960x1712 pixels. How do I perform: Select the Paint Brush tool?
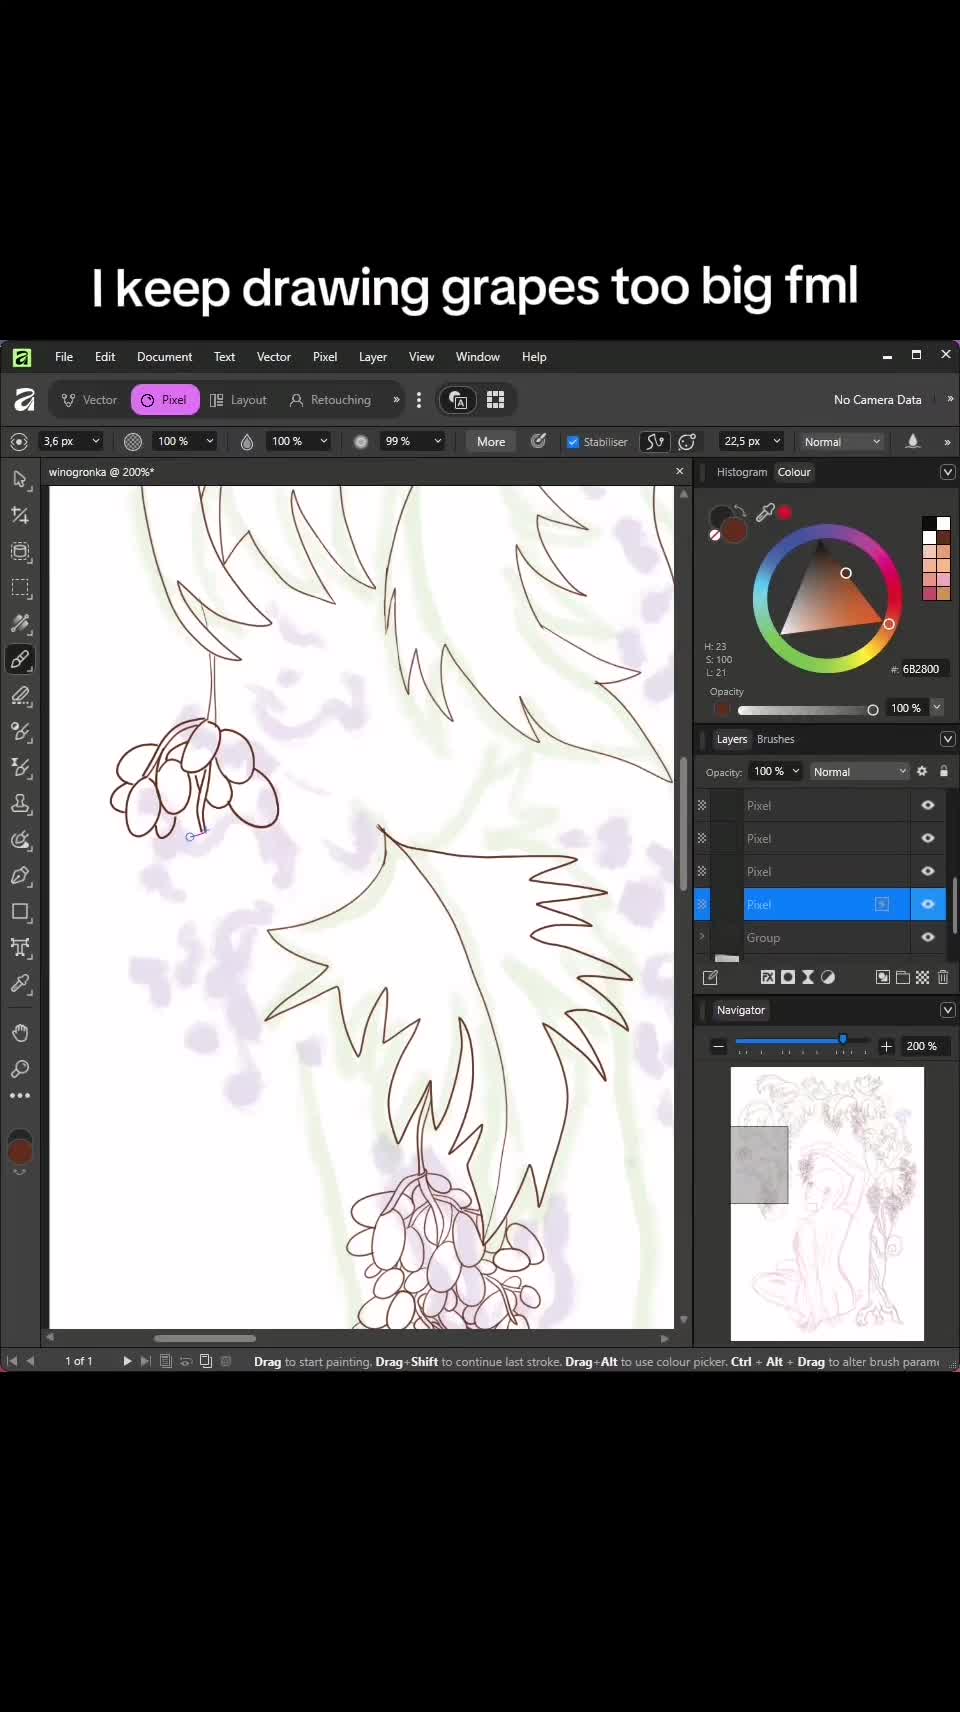pyautogui.click(x=20, y=660)
